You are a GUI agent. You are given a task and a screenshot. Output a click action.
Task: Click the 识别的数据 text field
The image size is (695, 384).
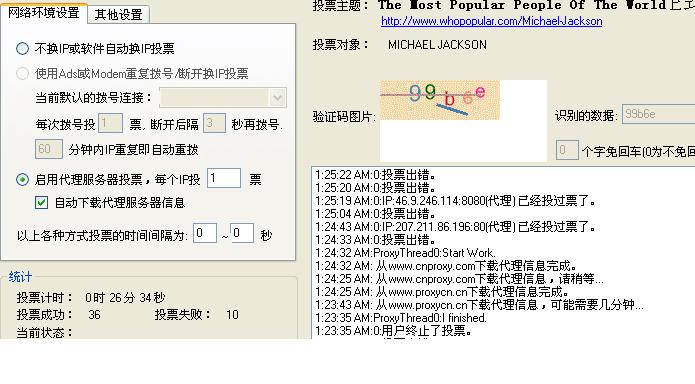[659, 114]
